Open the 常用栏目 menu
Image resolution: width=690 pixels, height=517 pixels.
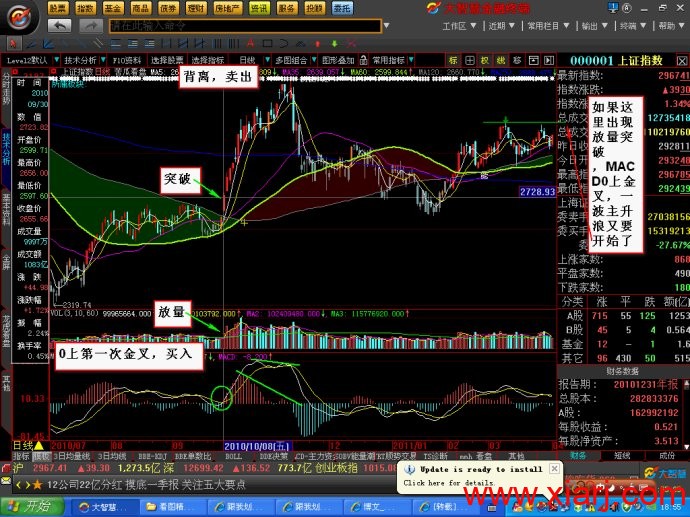point(548,26)
